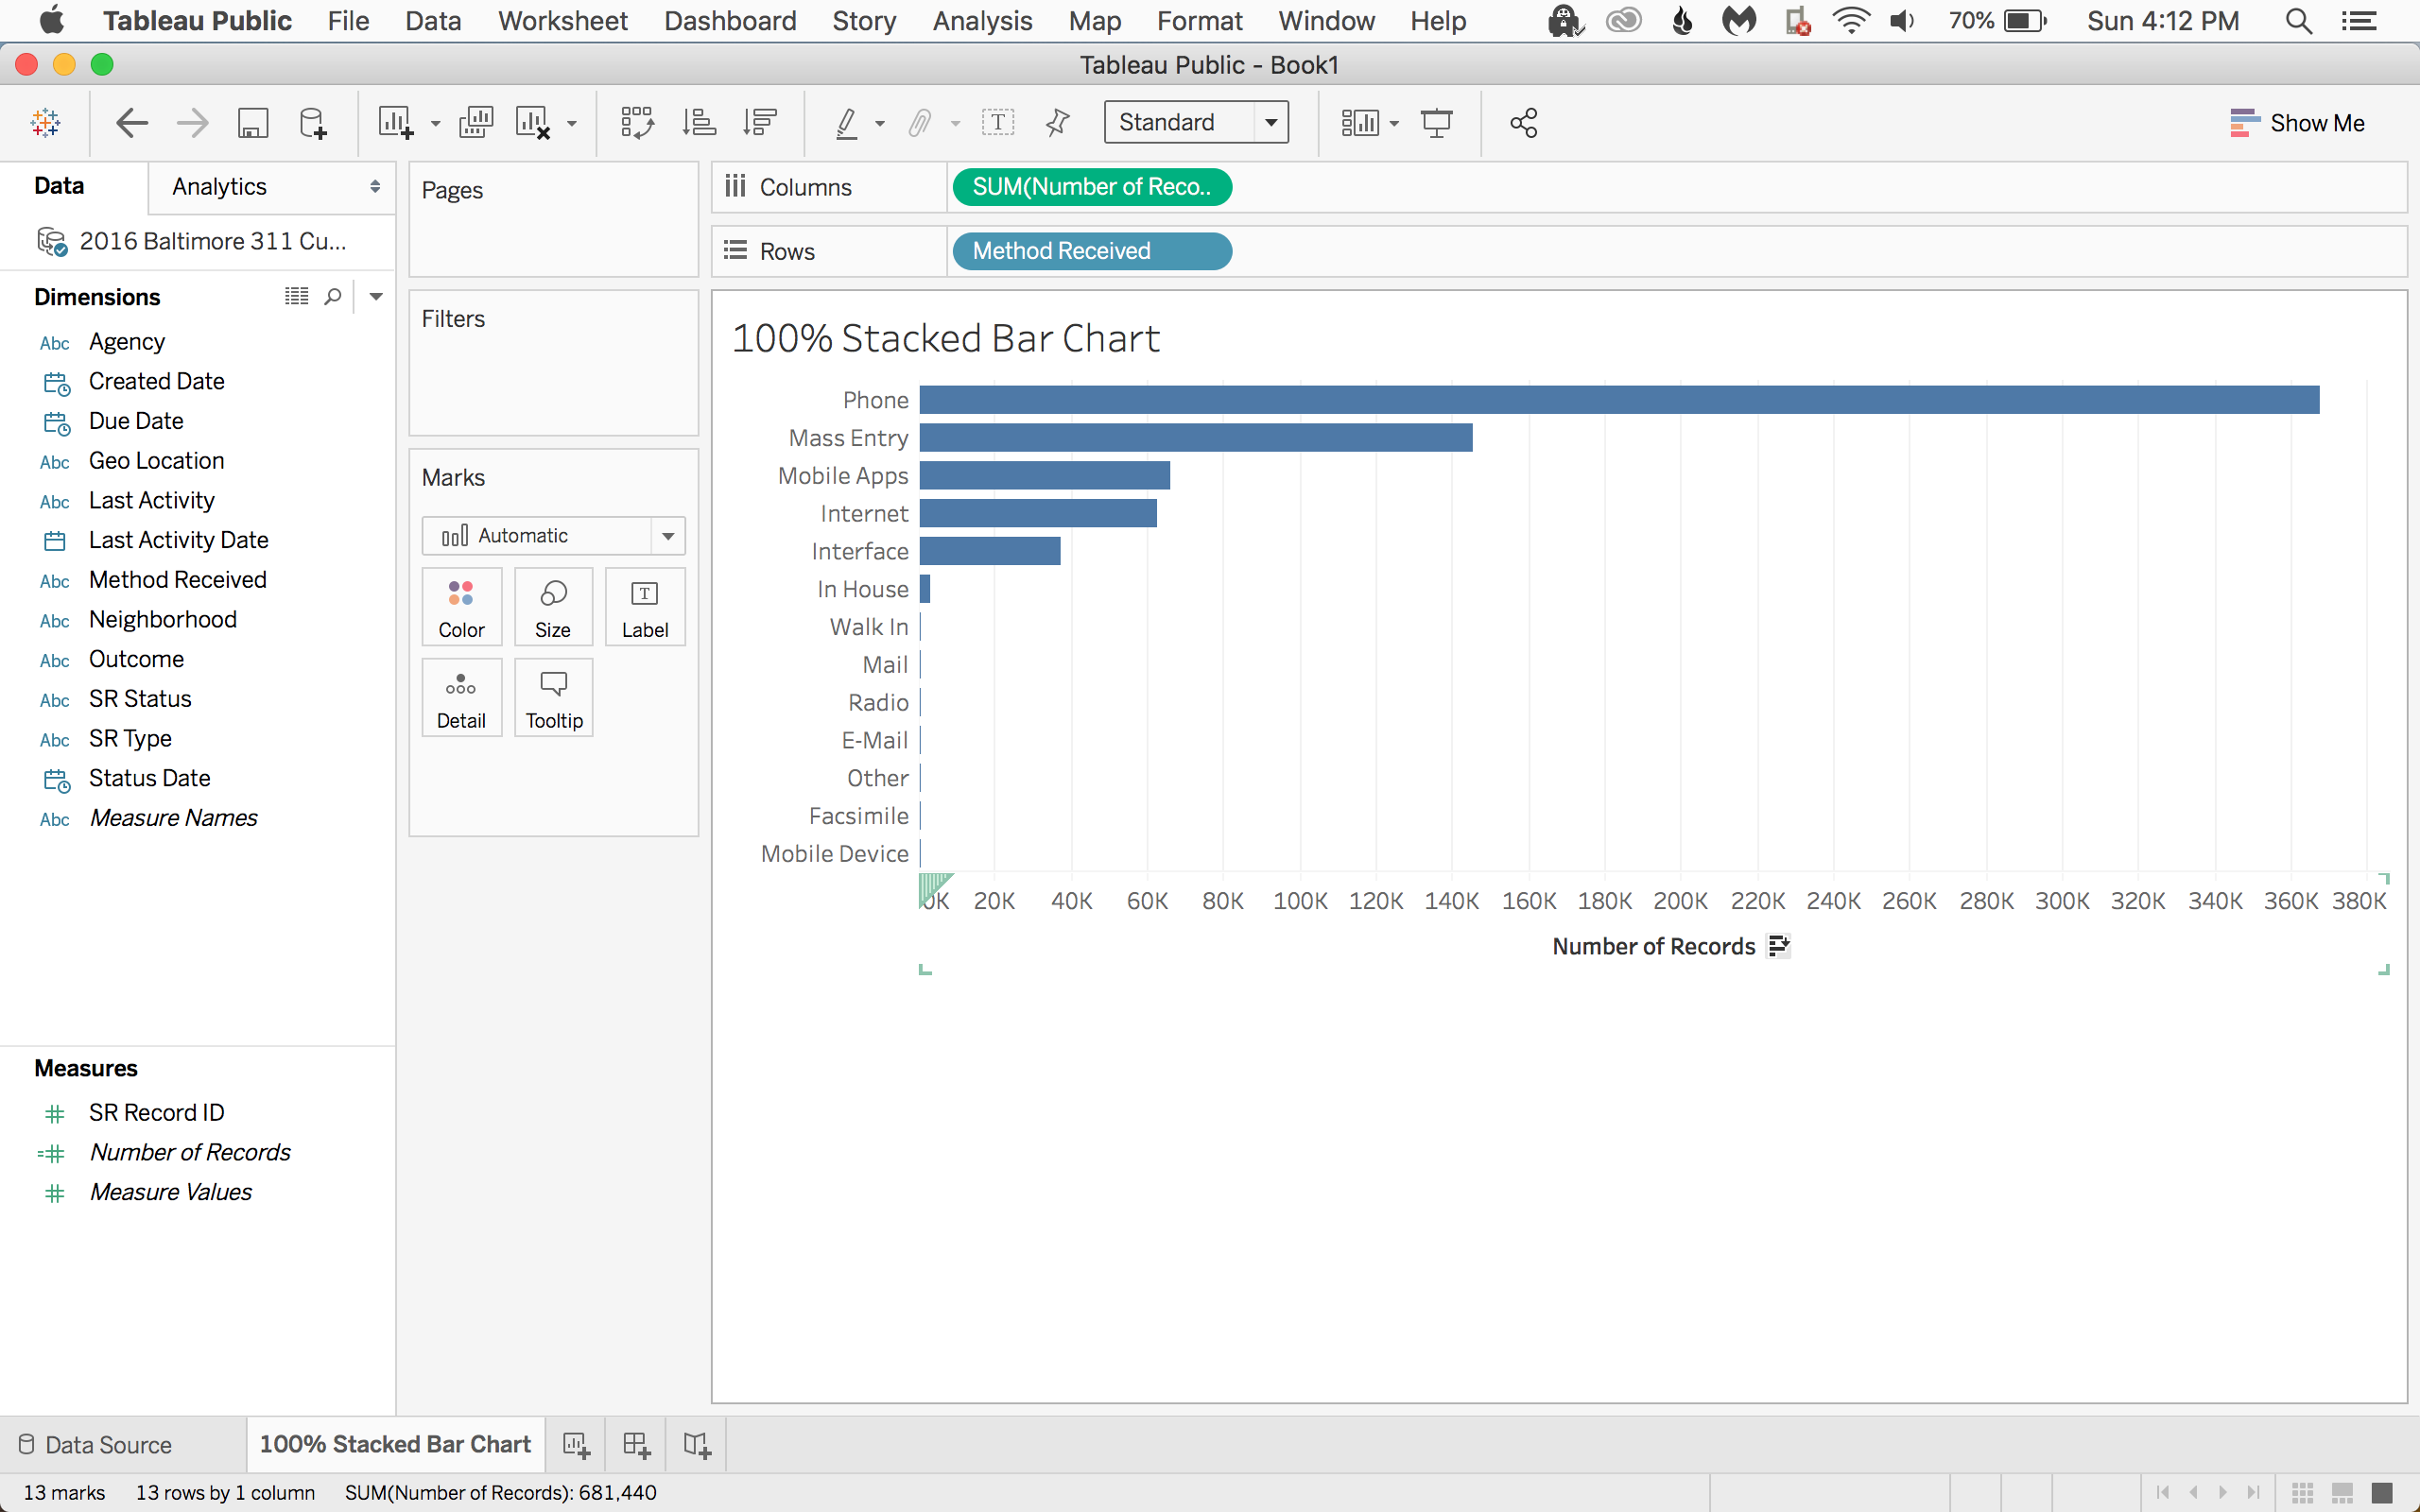Open the Worksheet menu
The width and height of the screenshot is (2420, 1512).
(x=562, y=21)
